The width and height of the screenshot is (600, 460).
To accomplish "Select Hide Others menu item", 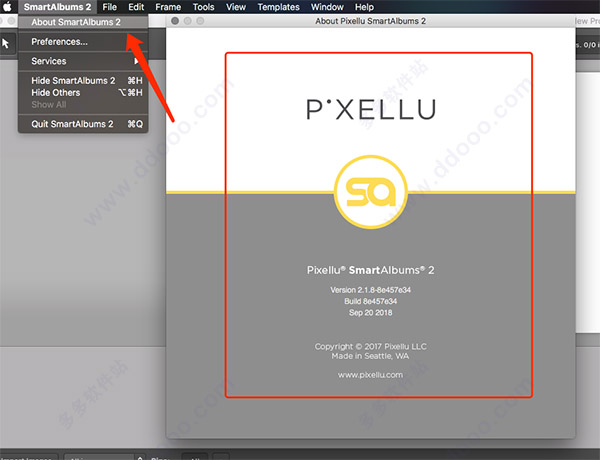I will pyautogui.click(x=83, y=93).
